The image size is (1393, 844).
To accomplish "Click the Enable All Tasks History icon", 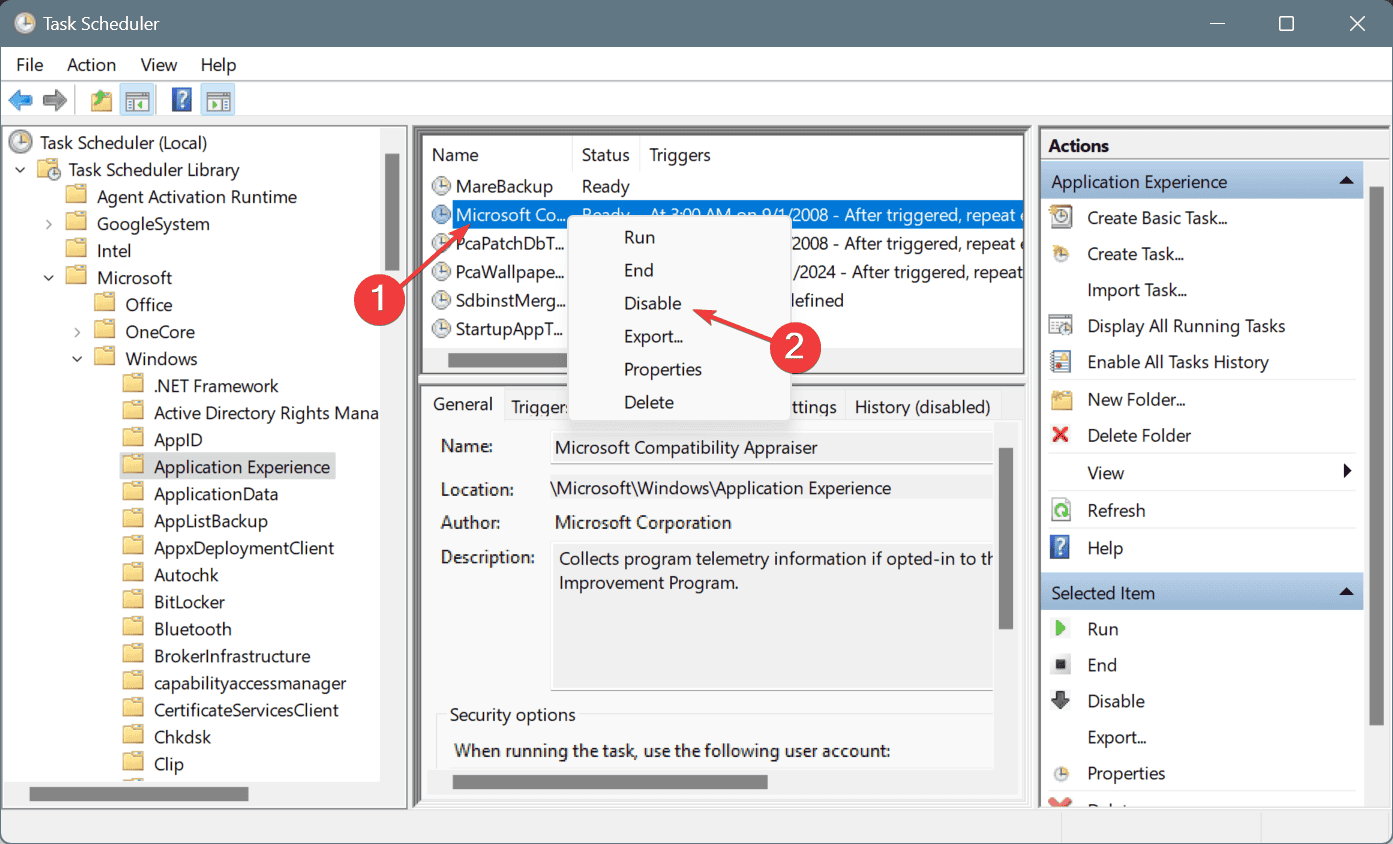I will pyautogui.click(x=1061, y=362).
